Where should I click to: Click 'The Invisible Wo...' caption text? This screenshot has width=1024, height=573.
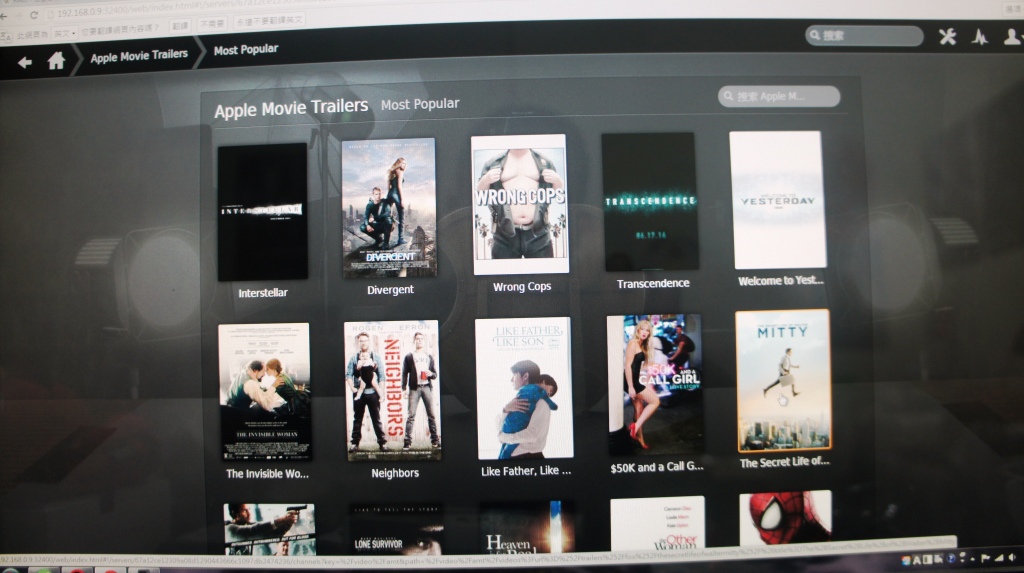267,474
